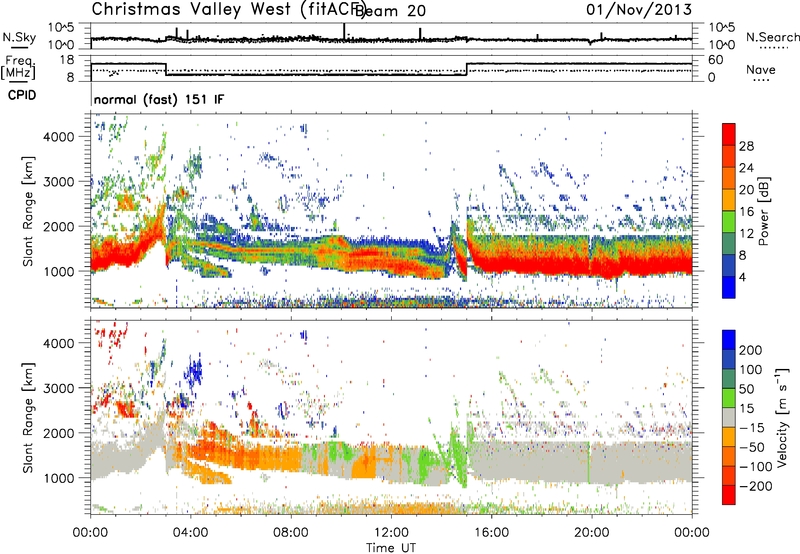Select the 3000 tick in power panel

(58, 182)
